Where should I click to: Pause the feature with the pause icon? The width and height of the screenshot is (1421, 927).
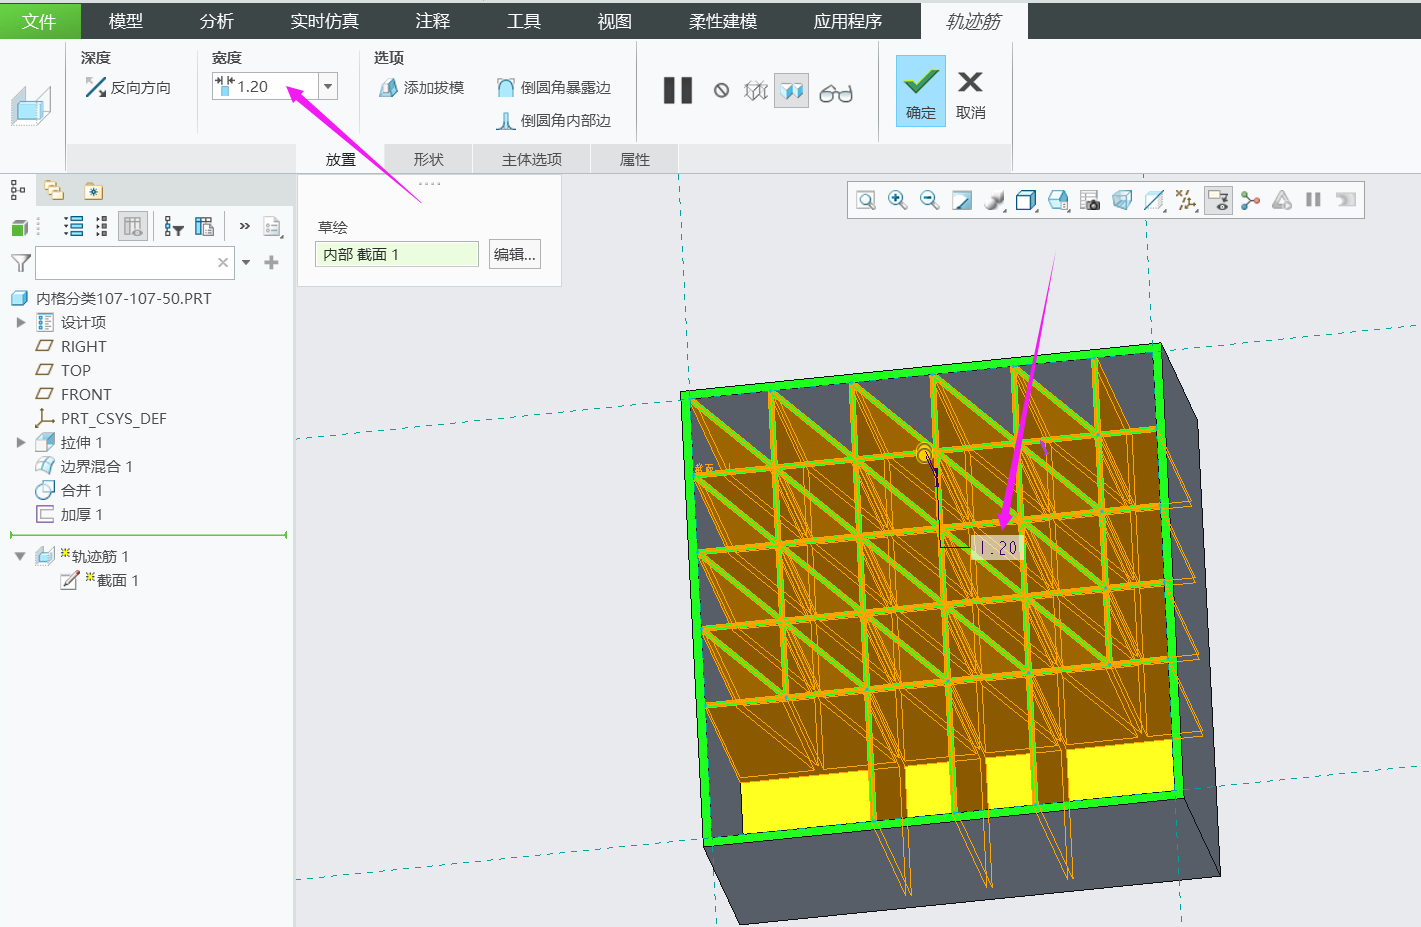[x=678, y=91]
